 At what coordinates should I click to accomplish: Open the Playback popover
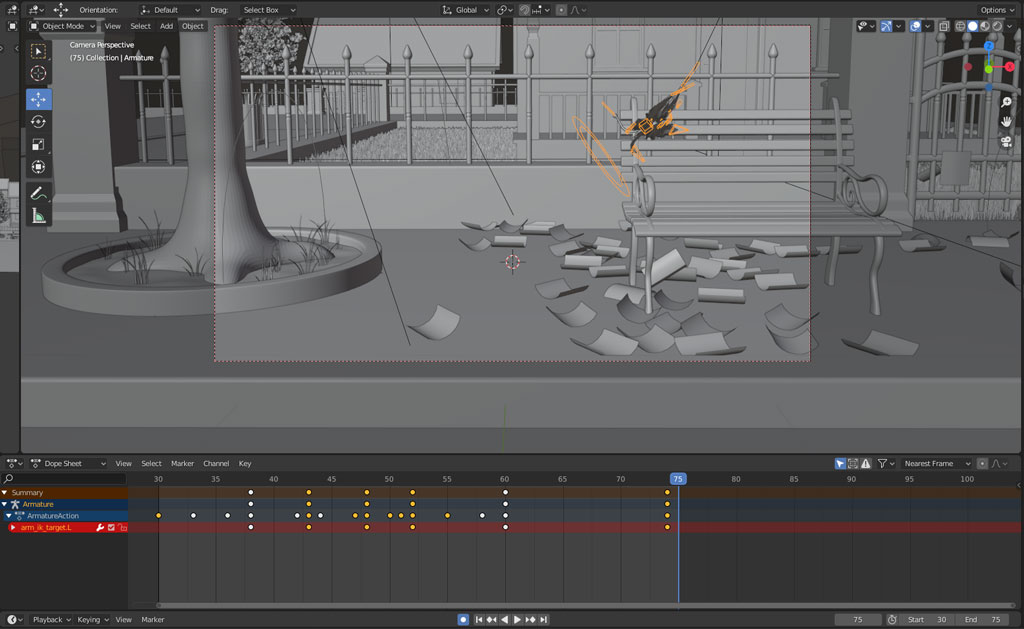[51, 620]
